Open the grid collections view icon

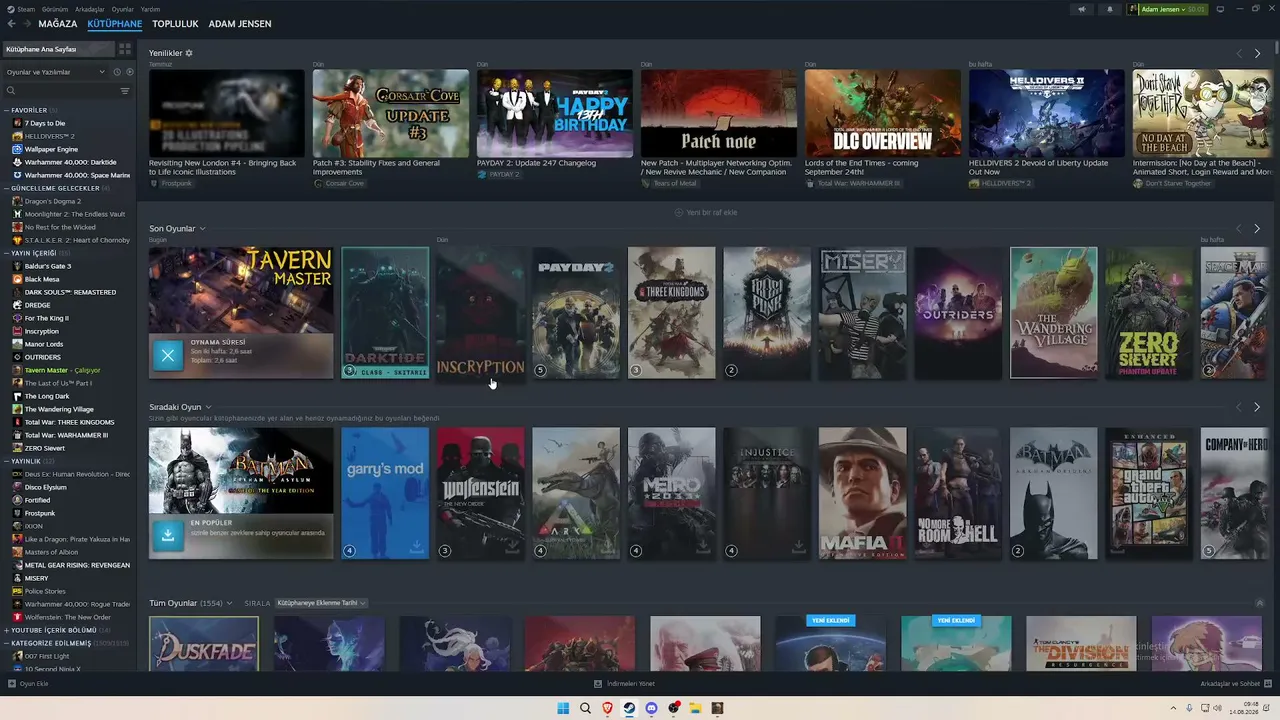tap(125, 49)
